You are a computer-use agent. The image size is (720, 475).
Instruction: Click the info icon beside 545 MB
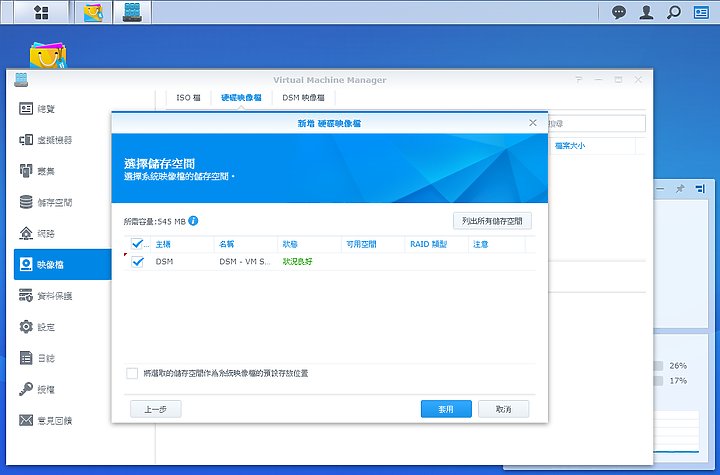[193, 221]
